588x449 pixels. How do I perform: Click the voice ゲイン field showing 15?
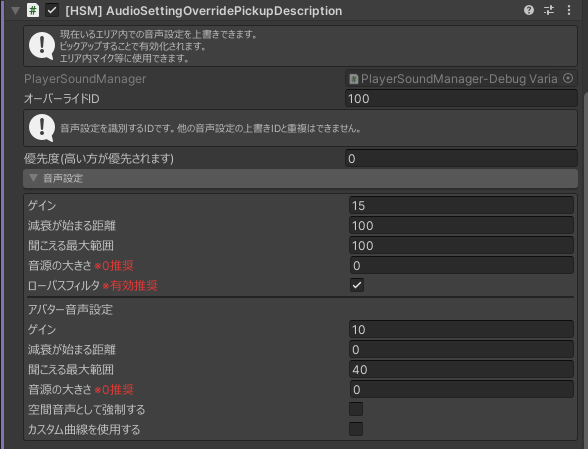click(x=461, y=206)
